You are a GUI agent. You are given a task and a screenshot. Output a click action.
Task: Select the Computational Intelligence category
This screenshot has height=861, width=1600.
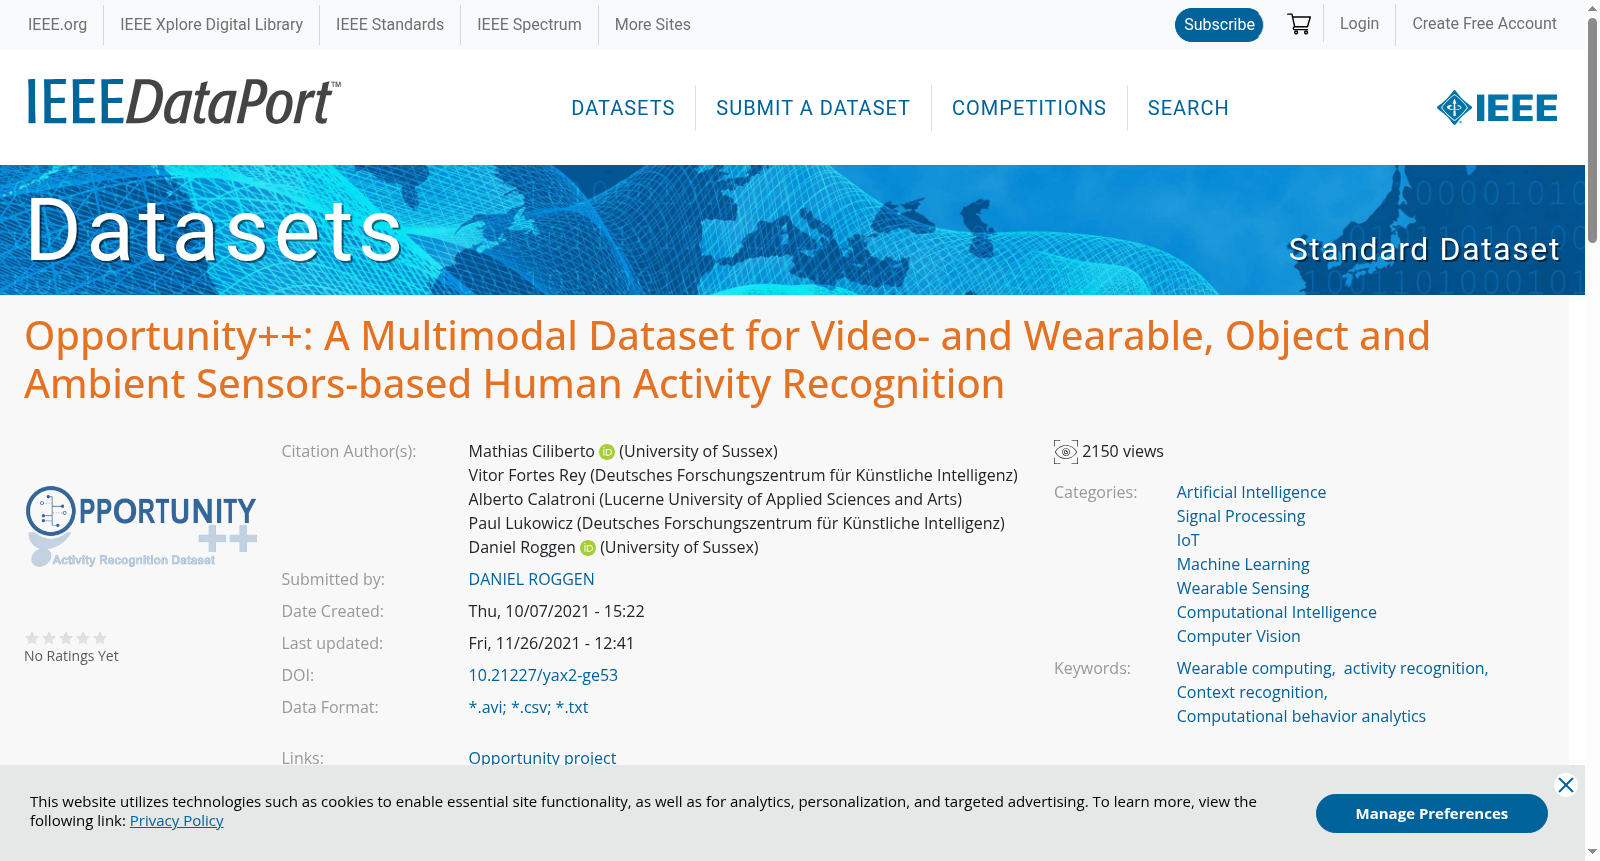coord(1276,613)
